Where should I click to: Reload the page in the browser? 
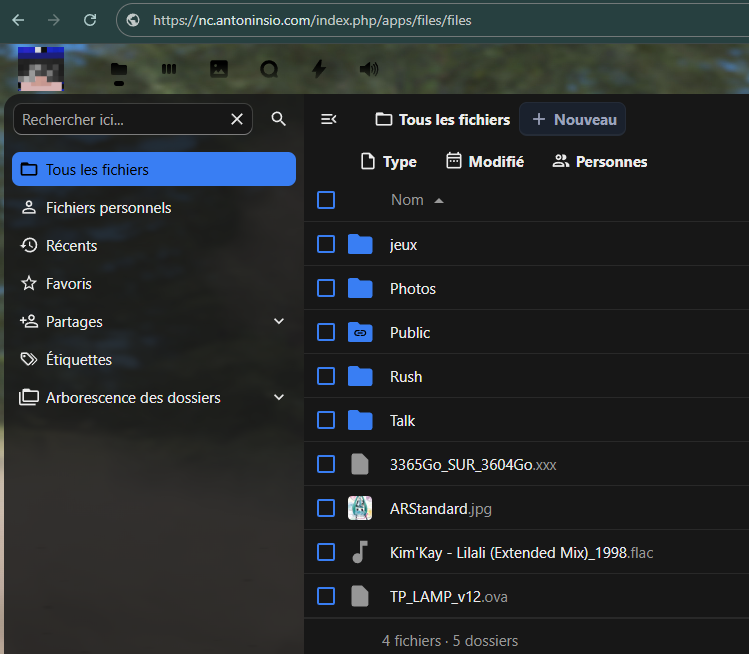pos(90,20)
